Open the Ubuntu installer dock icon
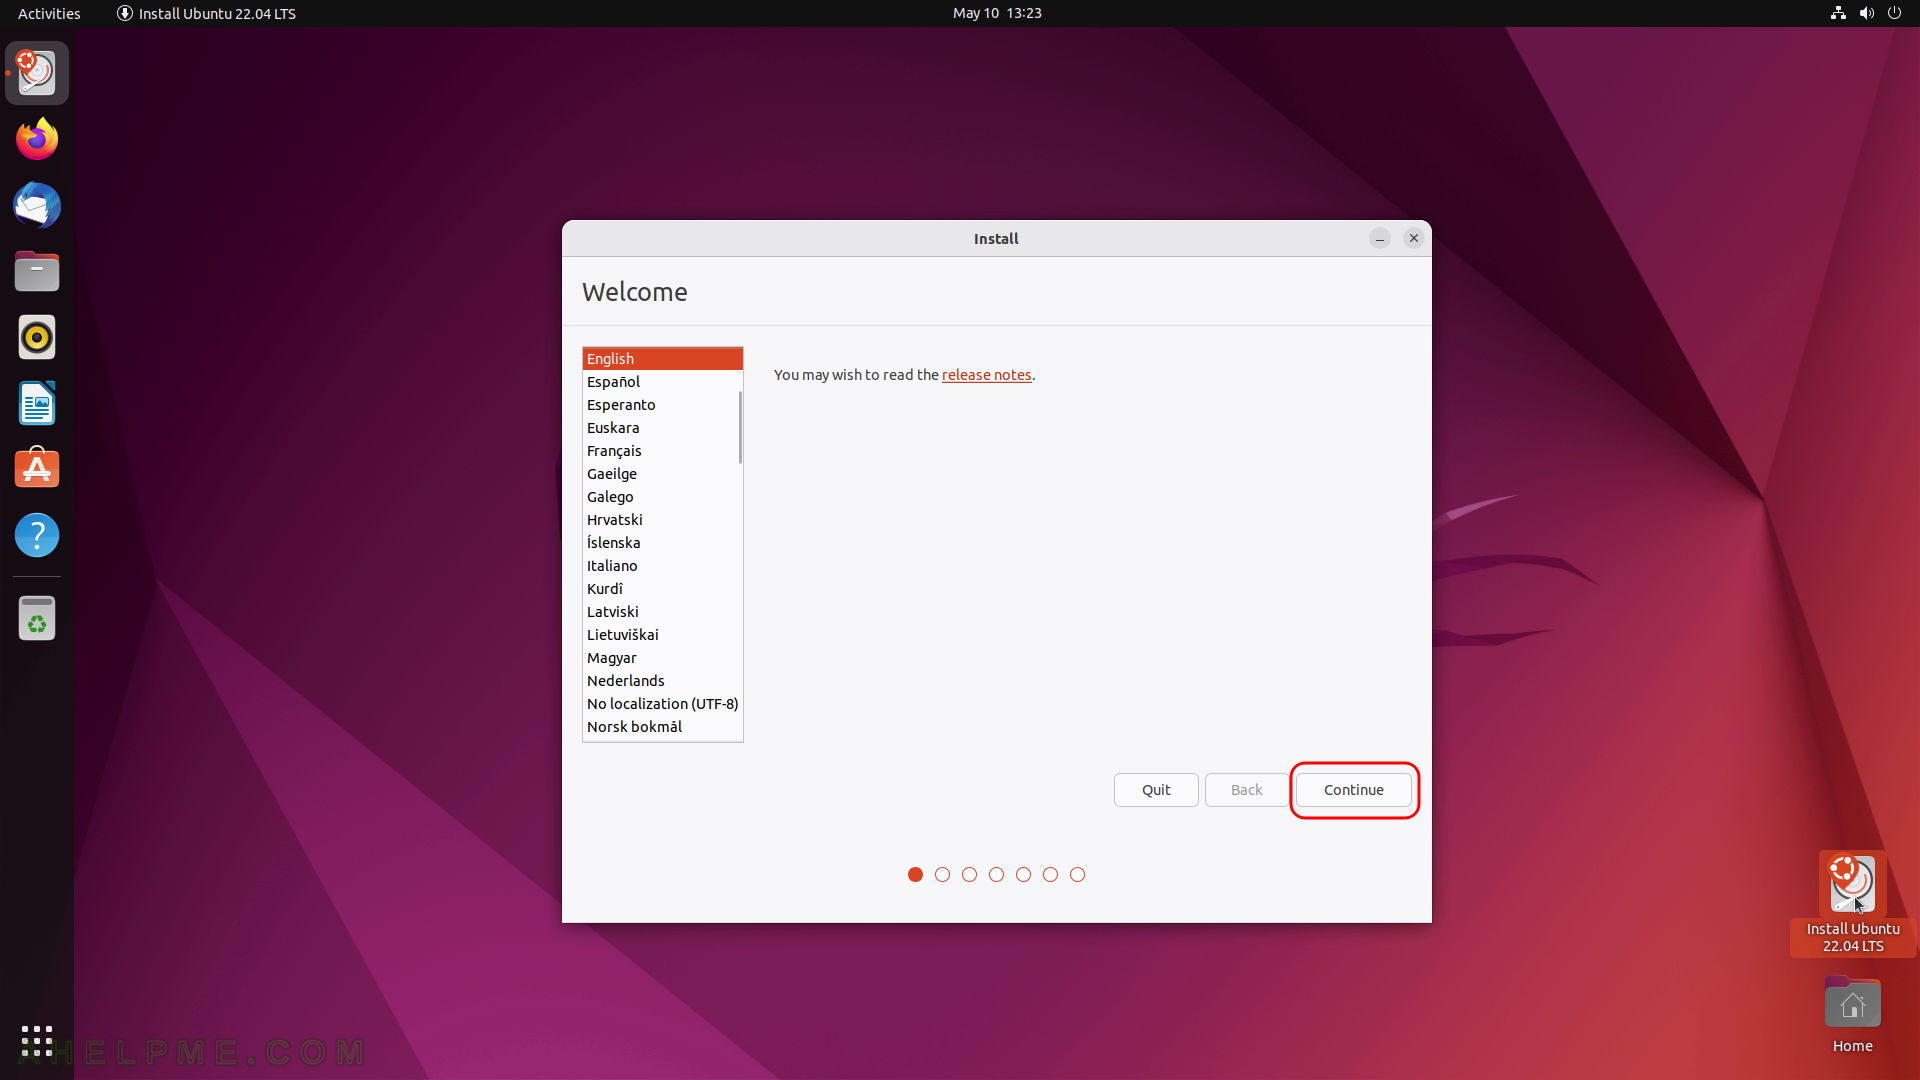Screen dimensions: 1920x1080 click(37, 73)
